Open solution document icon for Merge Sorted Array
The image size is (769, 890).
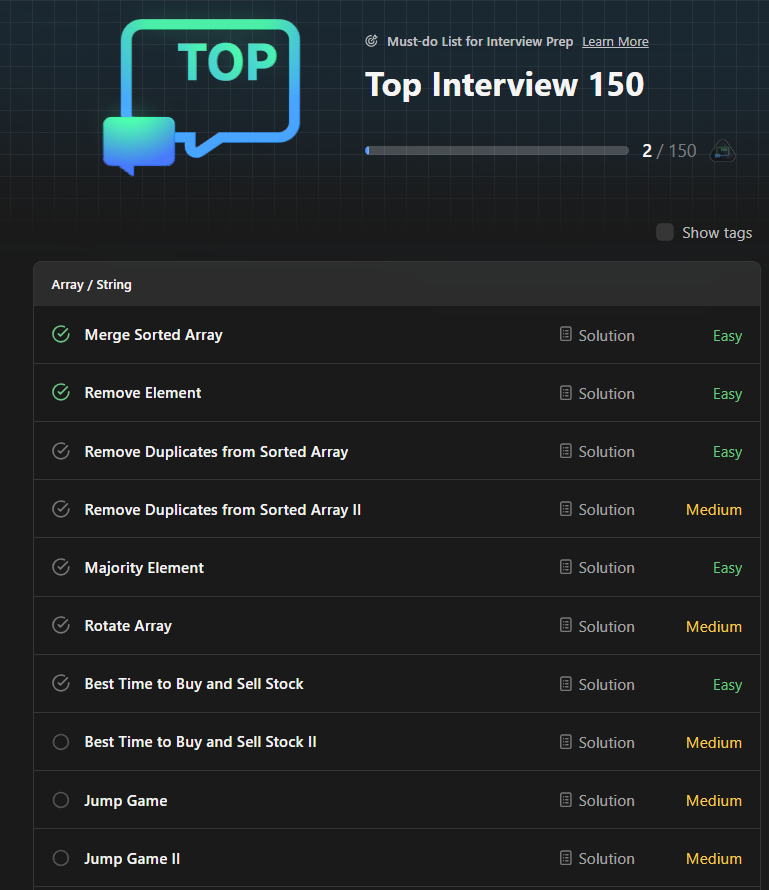pos(565,334)
